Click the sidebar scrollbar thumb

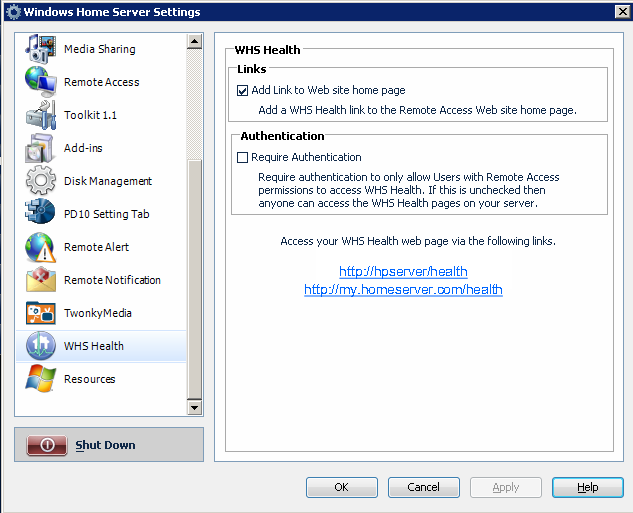[x=195, y=279]
